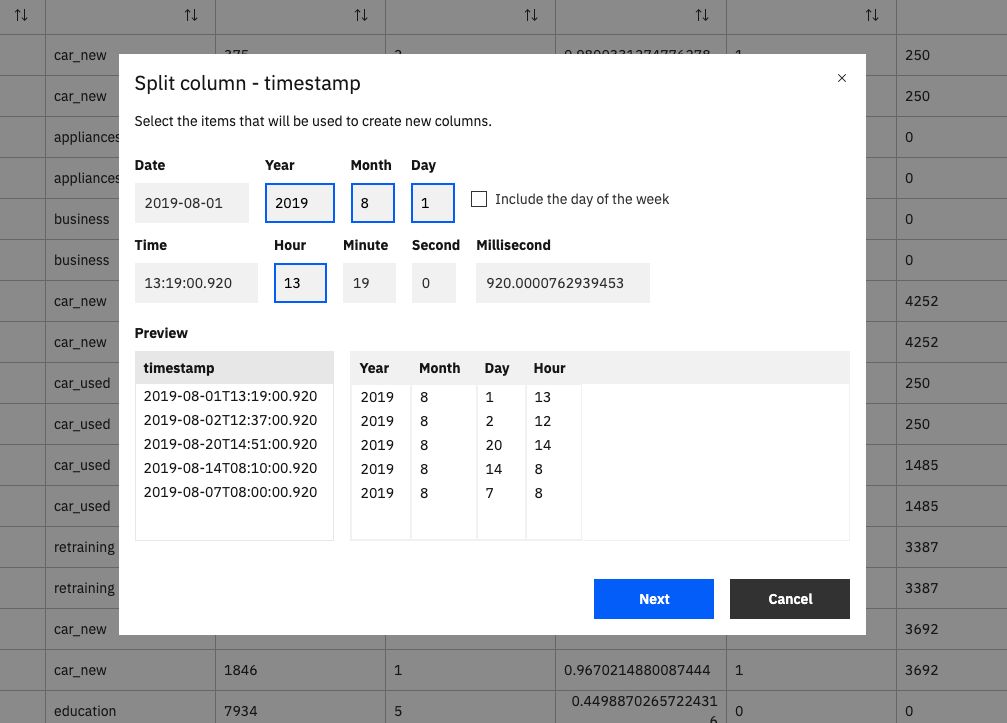Image resolution: width=1007 pixels, height=723 pixels.
Task: Sort the column left of the 3692 values
Action: [871, 15]
